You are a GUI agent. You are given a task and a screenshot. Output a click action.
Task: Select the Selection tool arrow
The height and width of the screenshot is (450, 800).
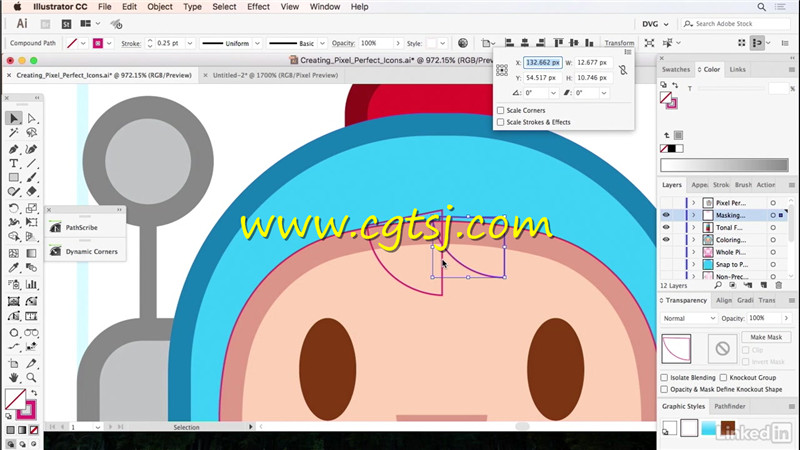point(14,118)
